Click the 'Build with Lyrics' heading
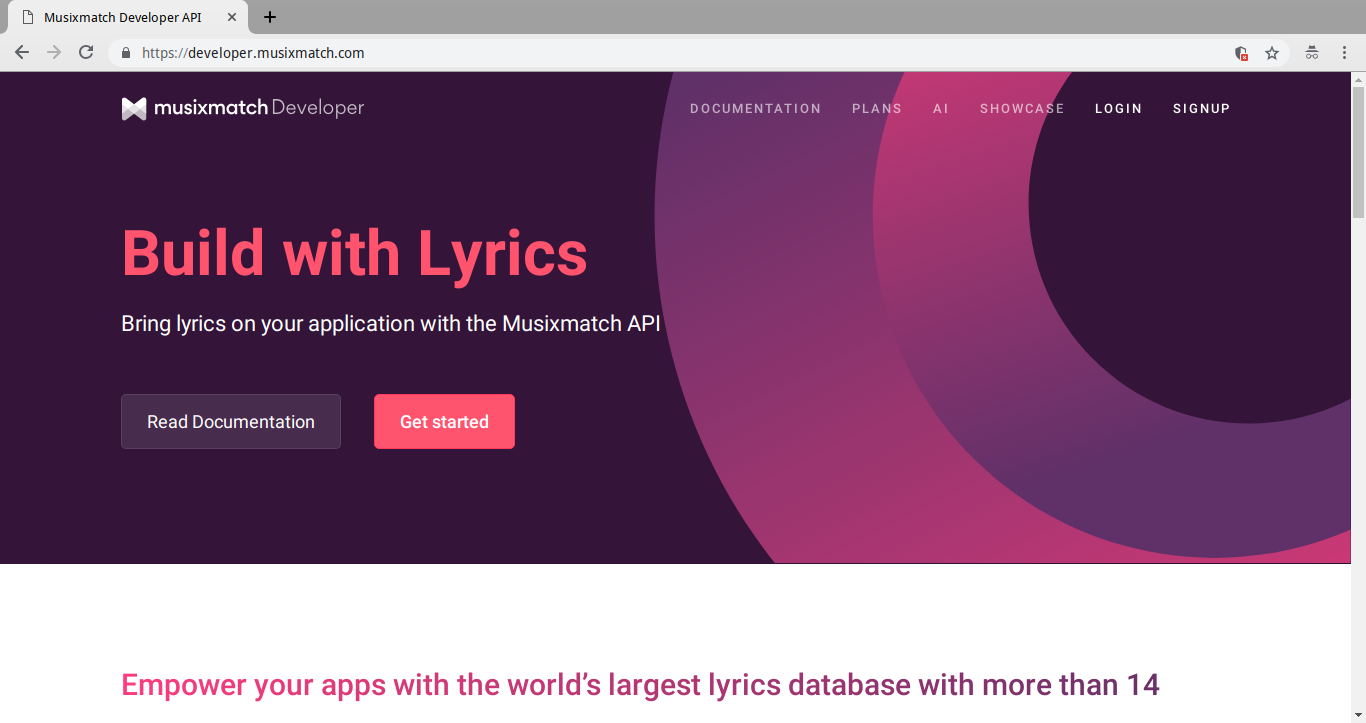 (354, 253)
